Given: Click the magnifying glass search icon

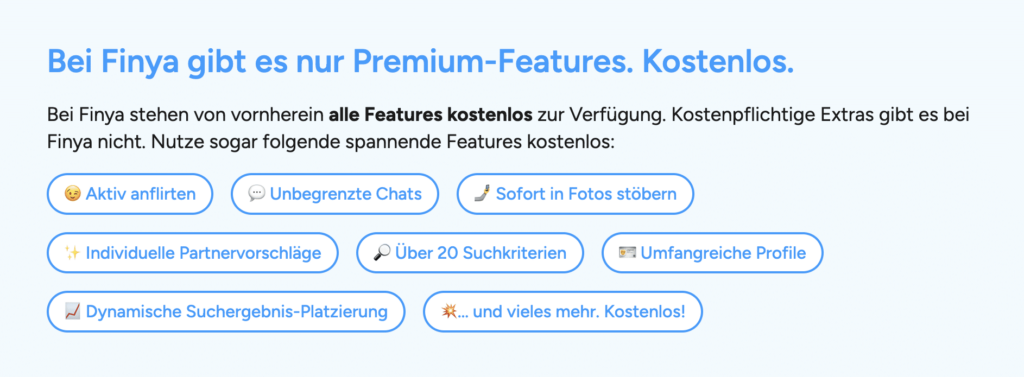Looking at the screenshot, I should point(382,253).
